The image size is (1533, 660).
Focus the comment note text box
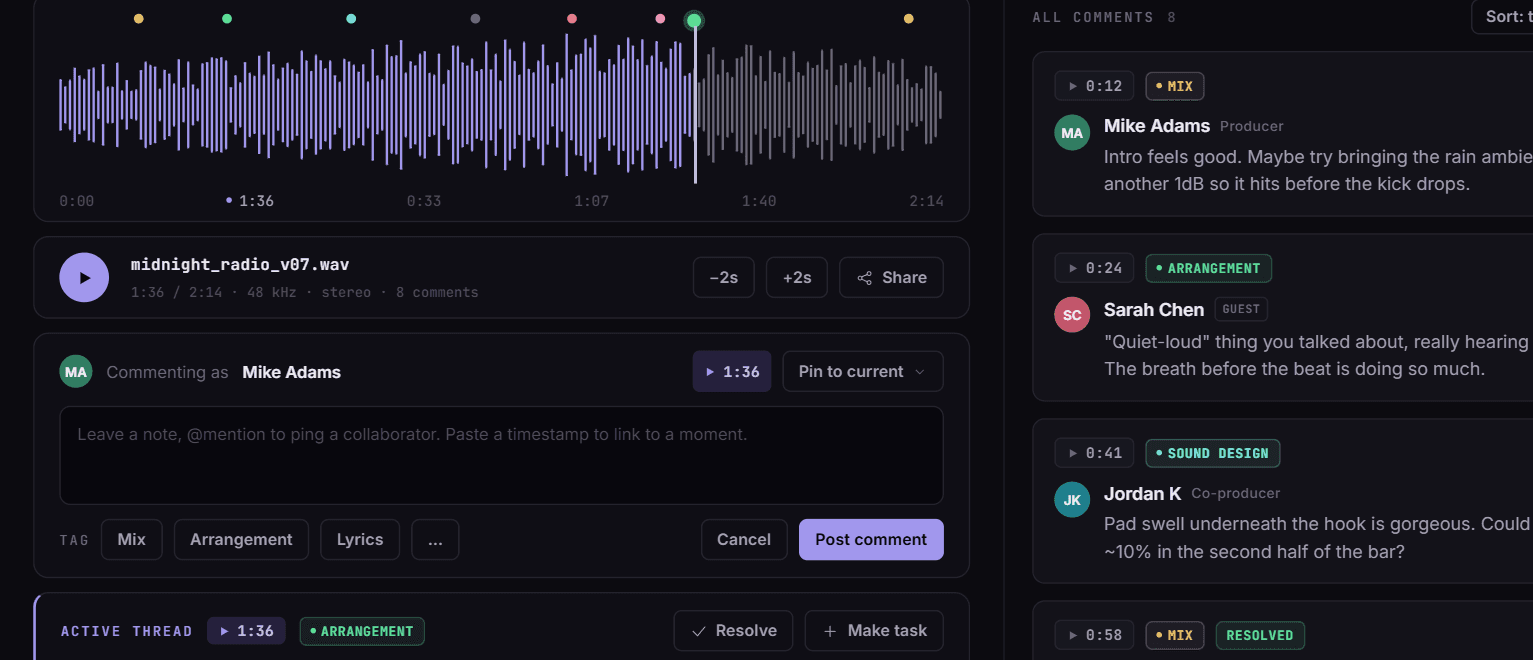(x=501, y=455)
